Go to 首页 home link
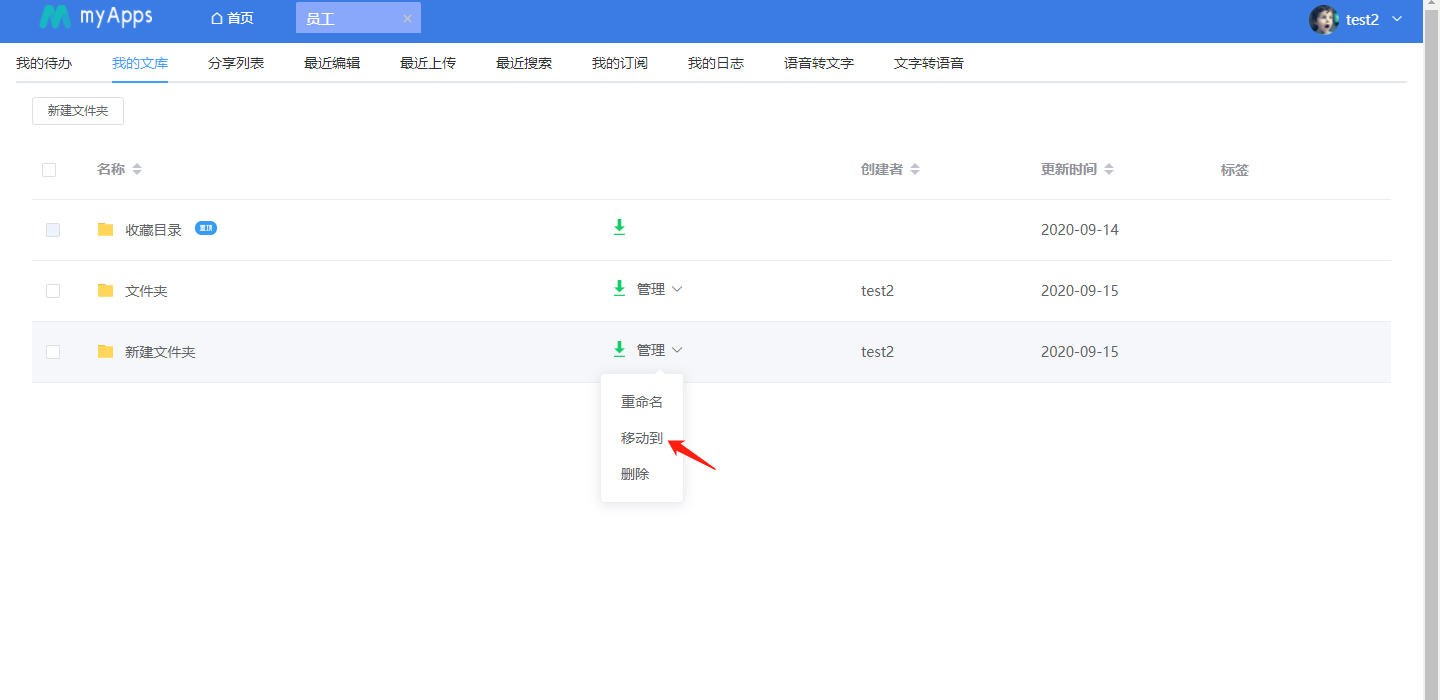Image resolution: width=1440 pixels, height=700 pixels. point(232,19)
